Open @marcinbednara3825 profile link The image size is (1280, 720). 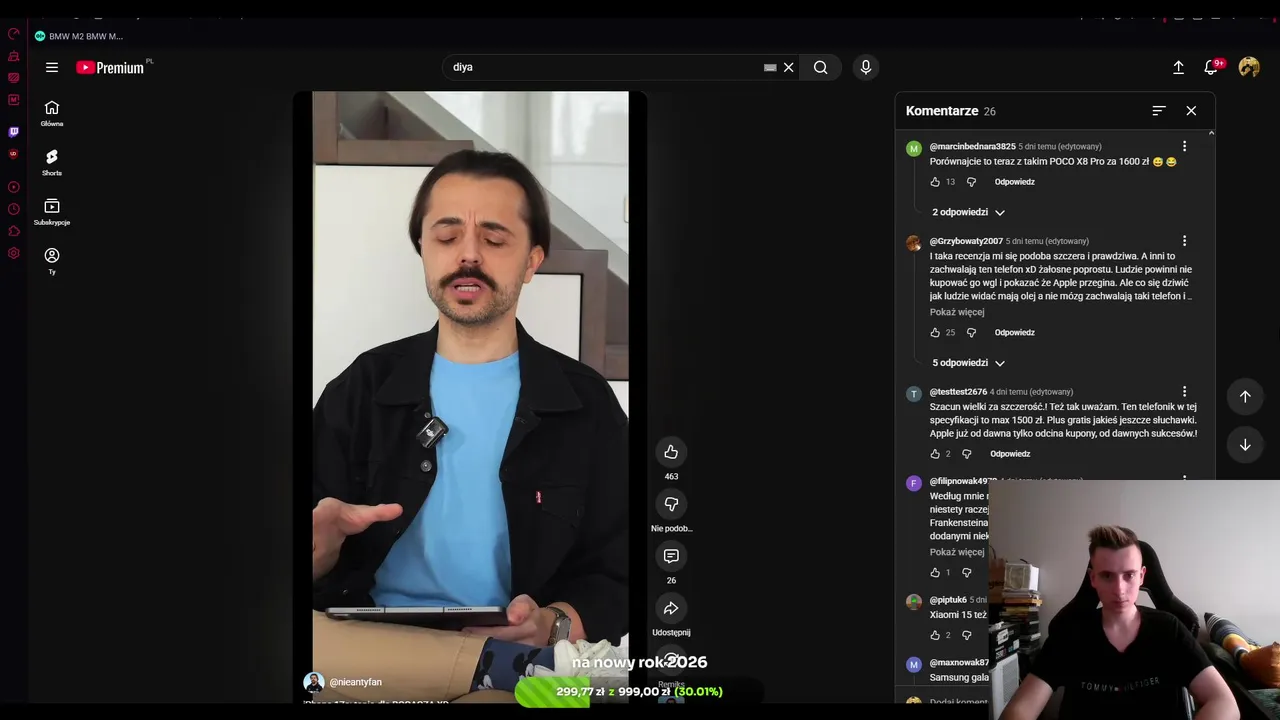click(x=972, y=147)
